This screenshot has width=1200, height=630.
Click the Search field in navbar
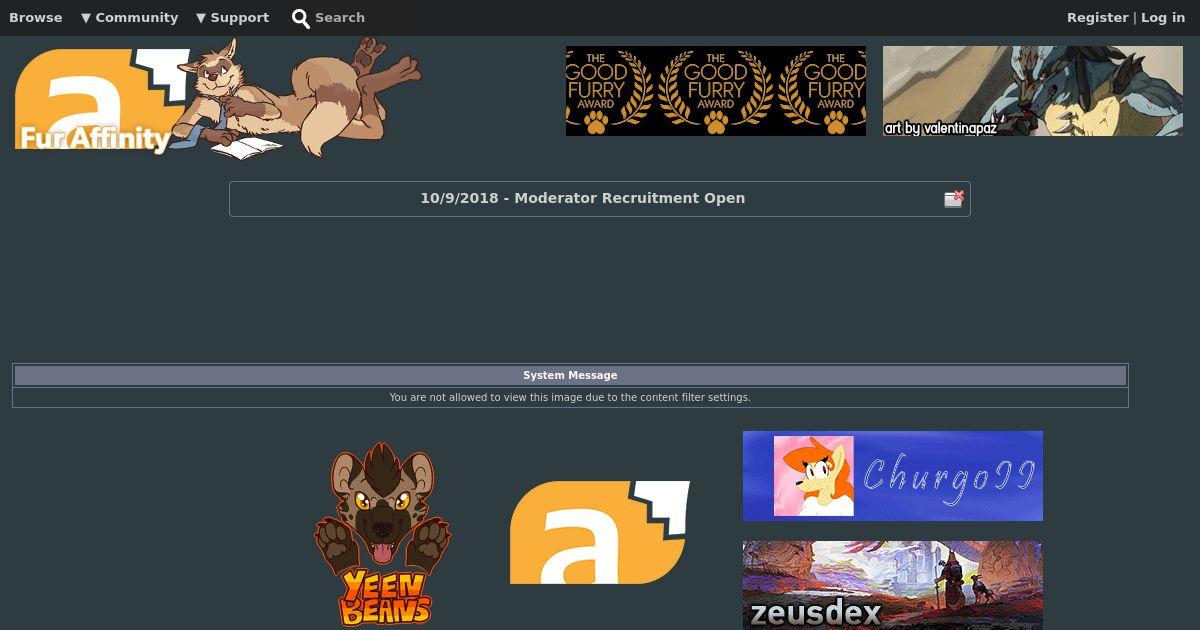point(340,17)
